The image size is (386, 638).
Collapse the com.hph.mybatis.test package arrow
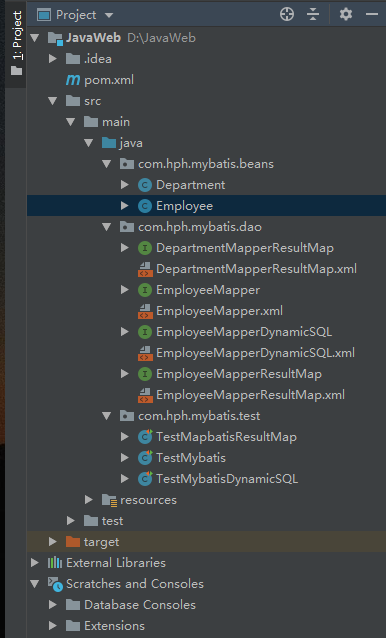point(107,416)
